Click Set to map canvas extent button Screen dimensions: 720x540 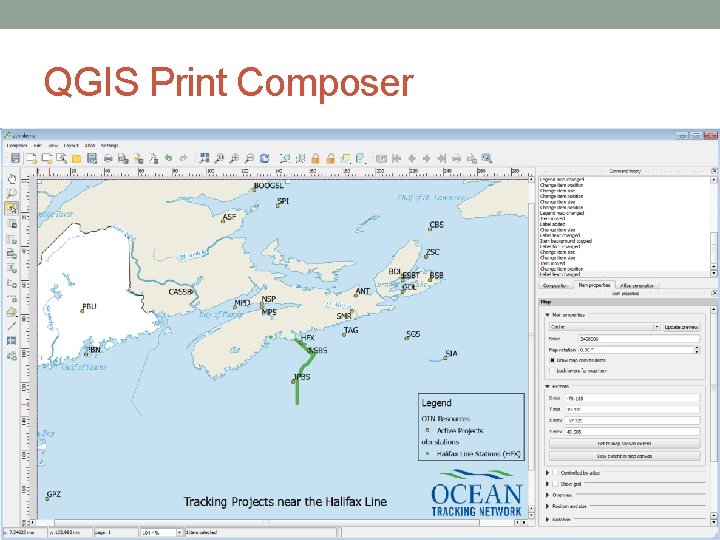[x=624, y=444]
